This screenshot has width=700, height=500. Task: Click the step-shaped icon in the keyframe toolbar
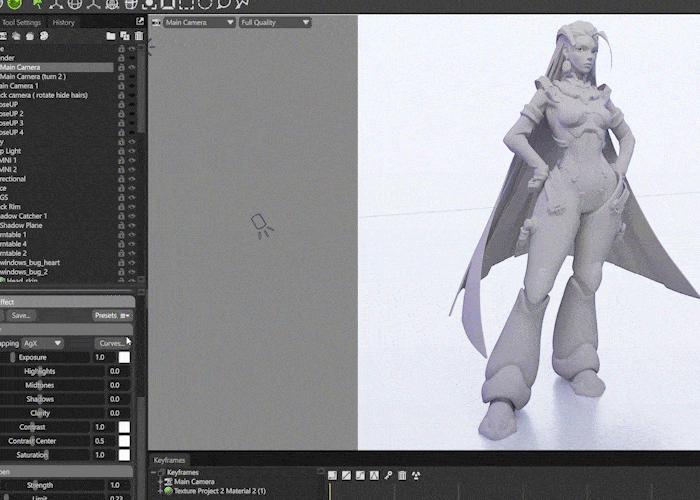click(x=360, y=475)
